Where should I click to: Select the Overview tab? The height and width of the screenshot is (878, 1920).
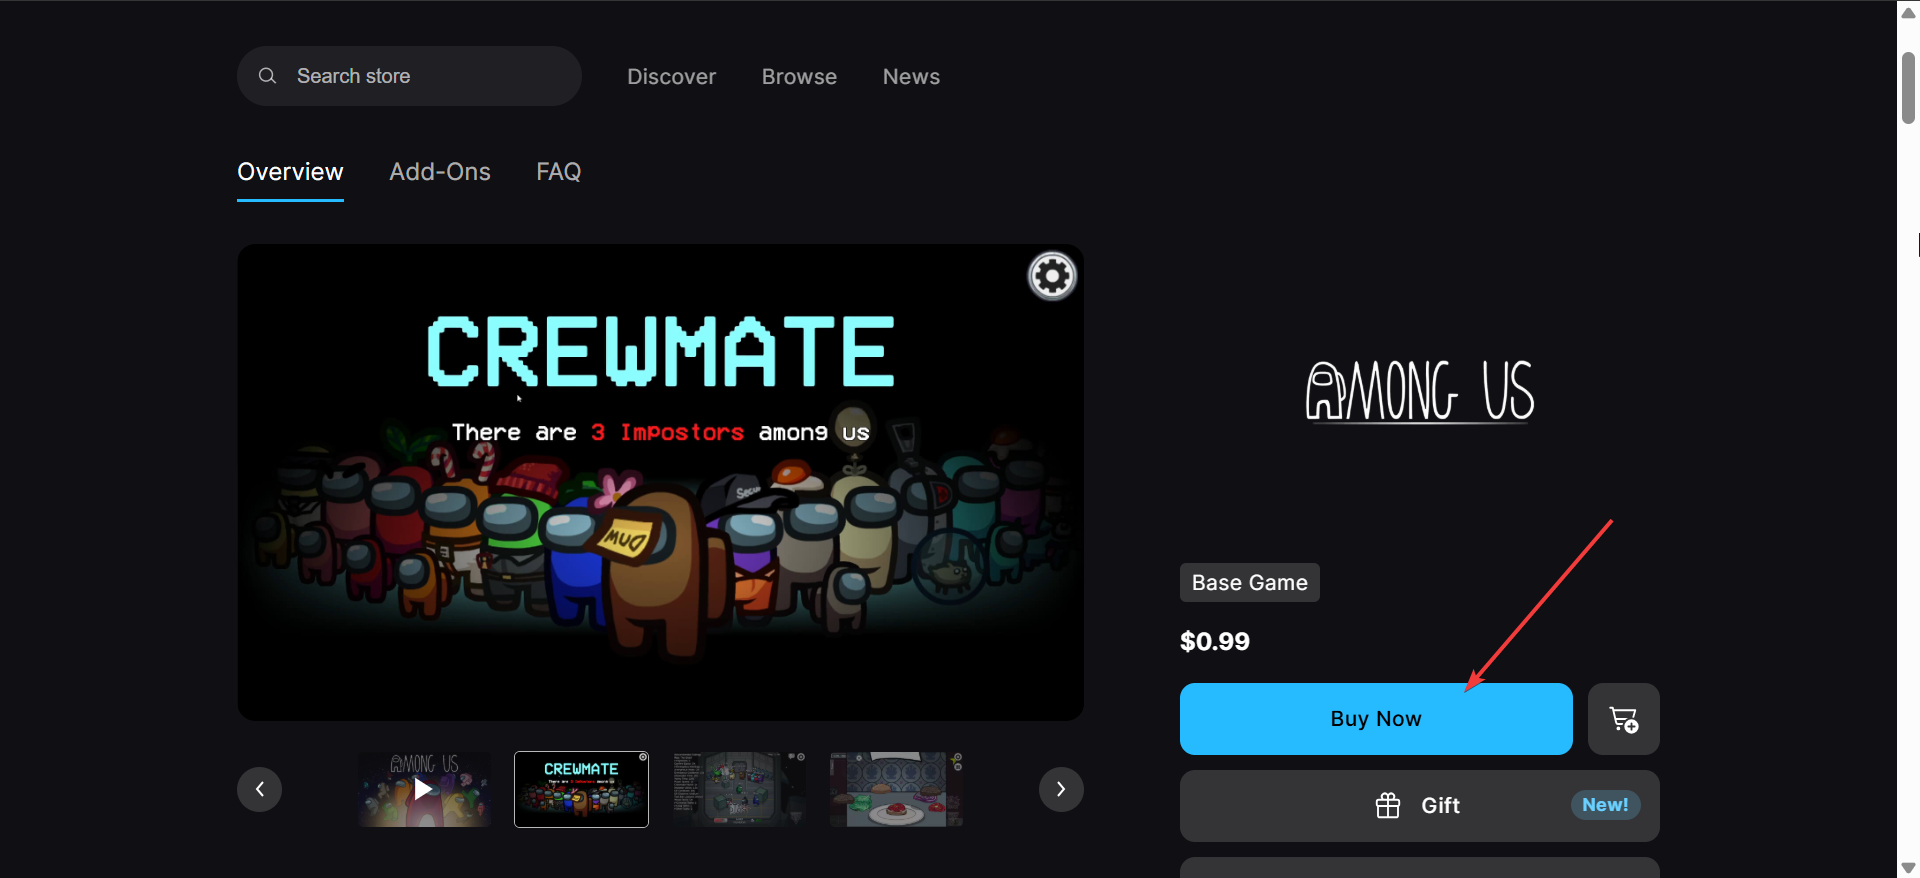pyautogui.click(x=290, y=172)
